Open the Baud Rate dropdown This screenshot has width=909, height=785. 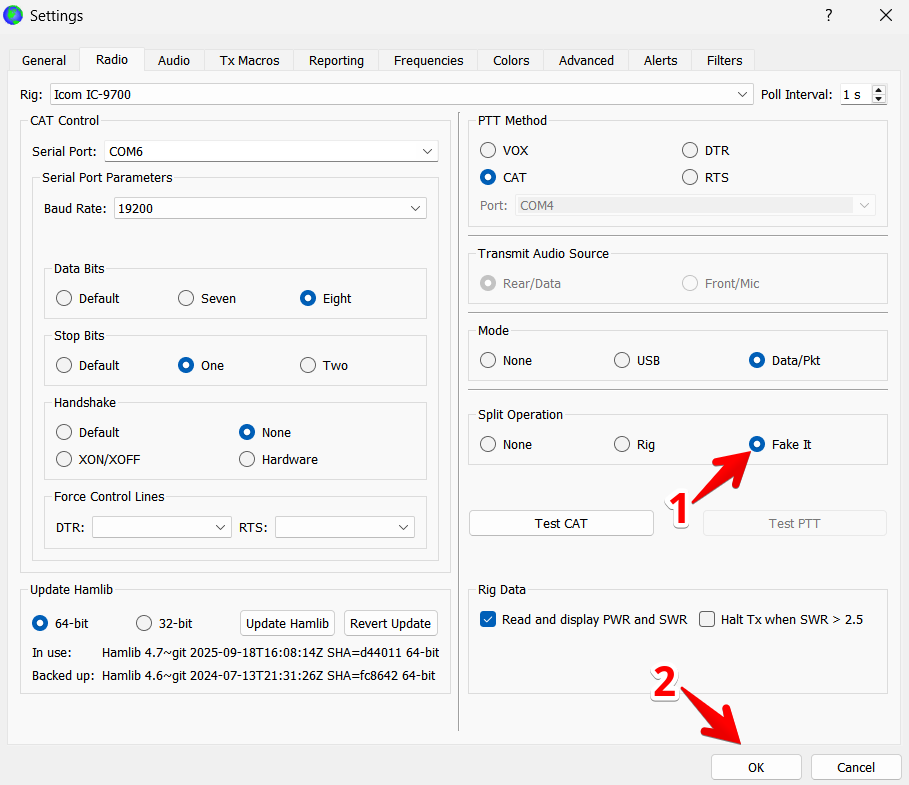415,208
